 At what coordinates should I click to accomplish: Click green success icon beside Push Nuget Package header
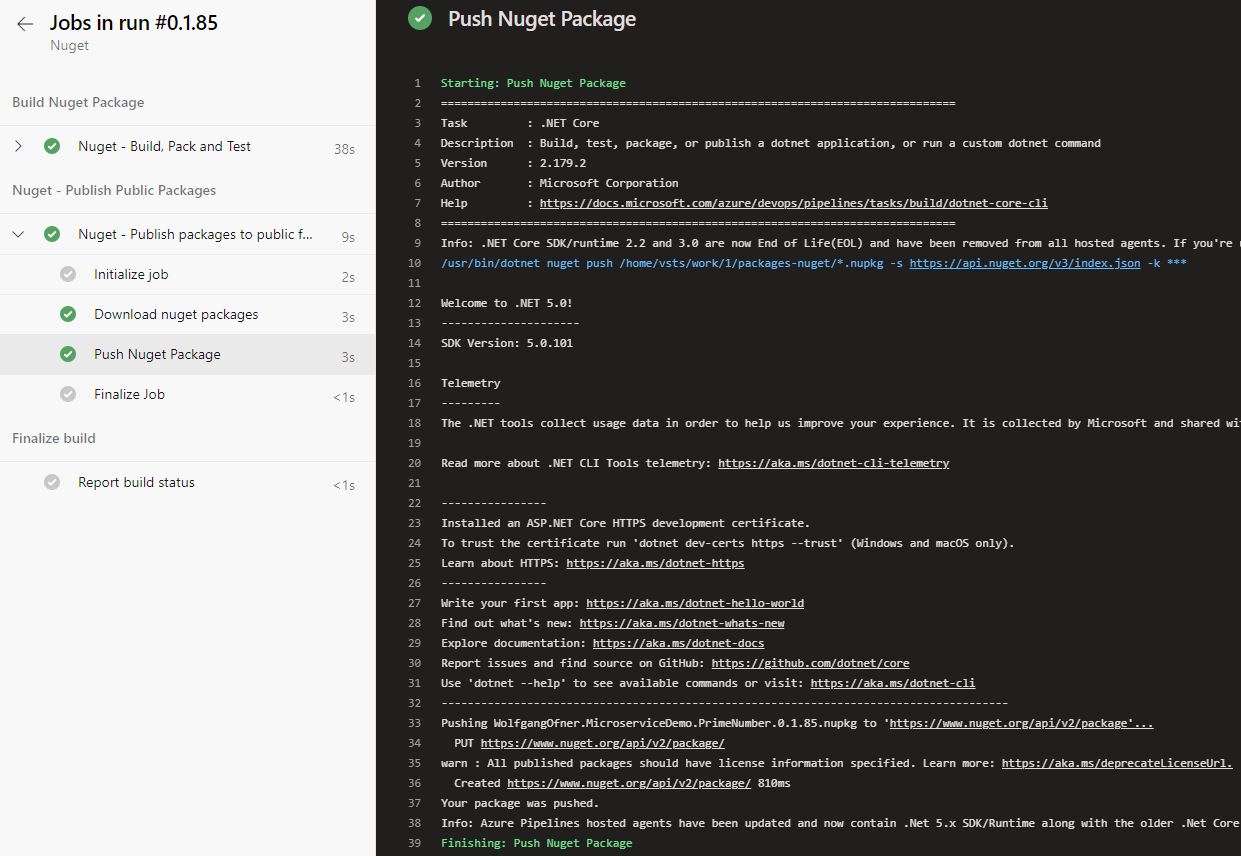pyautogui.click(x=419, y=18)
